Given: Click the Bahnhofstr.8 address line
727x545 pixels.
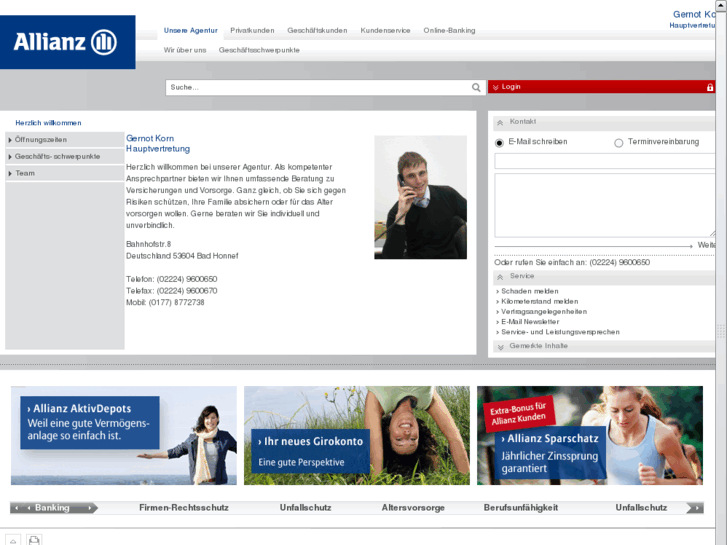Looking at the screenshot, I should [x=148, y=244].
